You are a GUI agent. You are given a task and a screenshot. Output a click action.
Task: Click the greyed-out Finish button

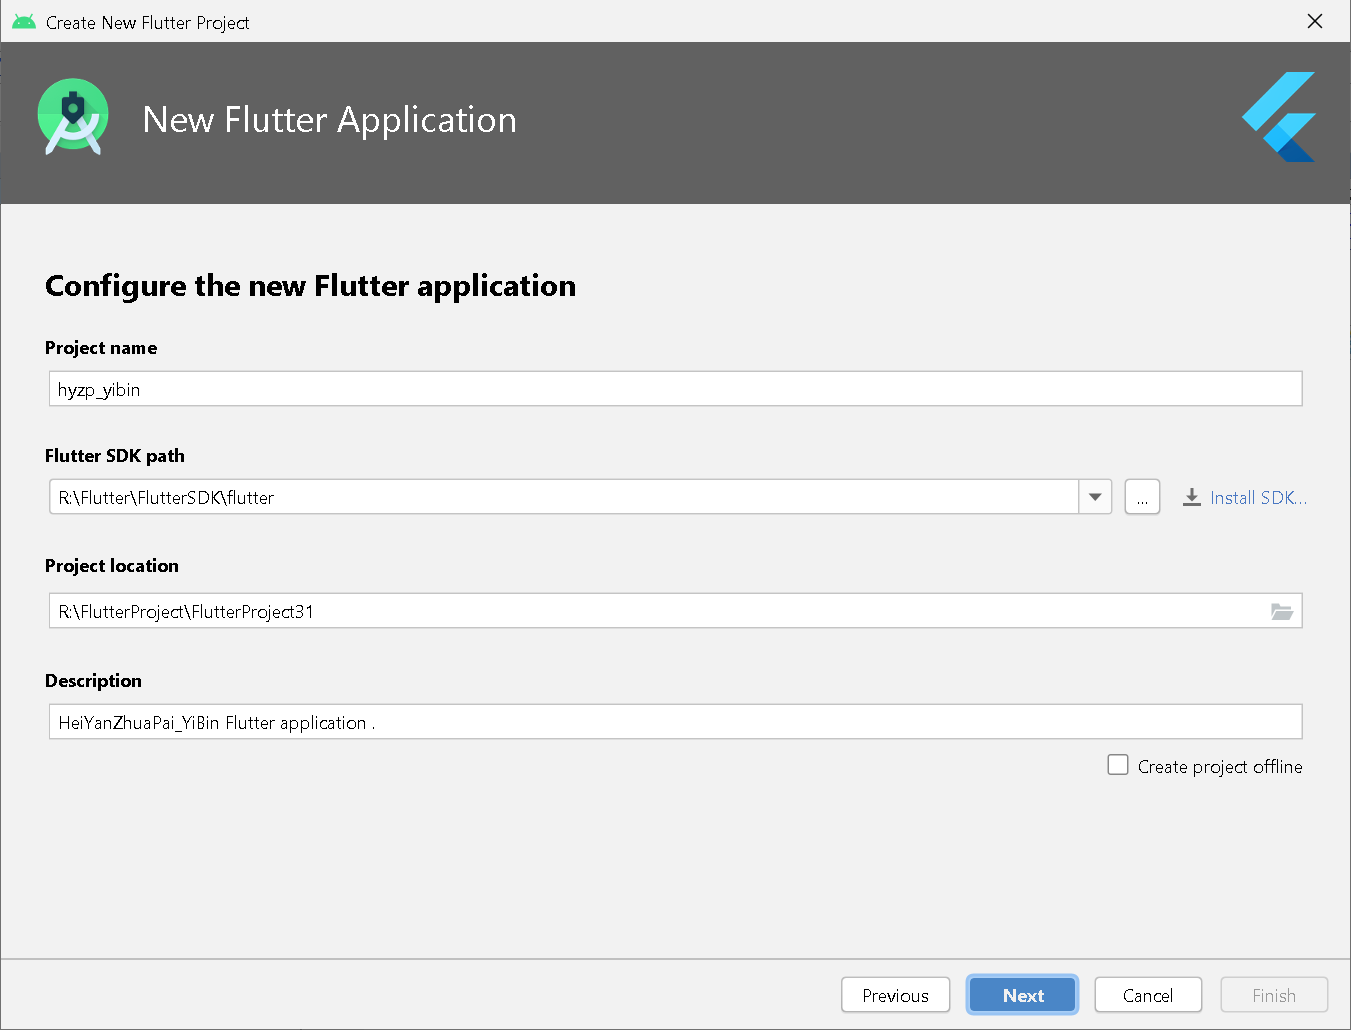[1273, 995]
